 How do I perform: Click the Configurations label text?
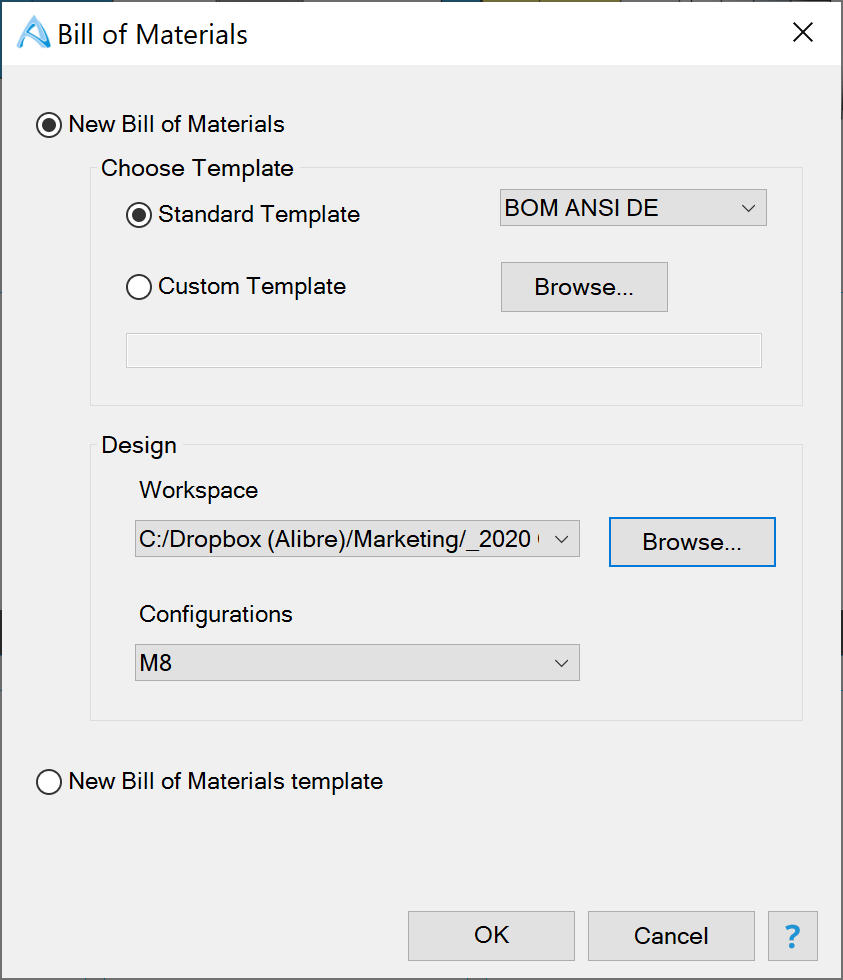(x=216, y=614)
